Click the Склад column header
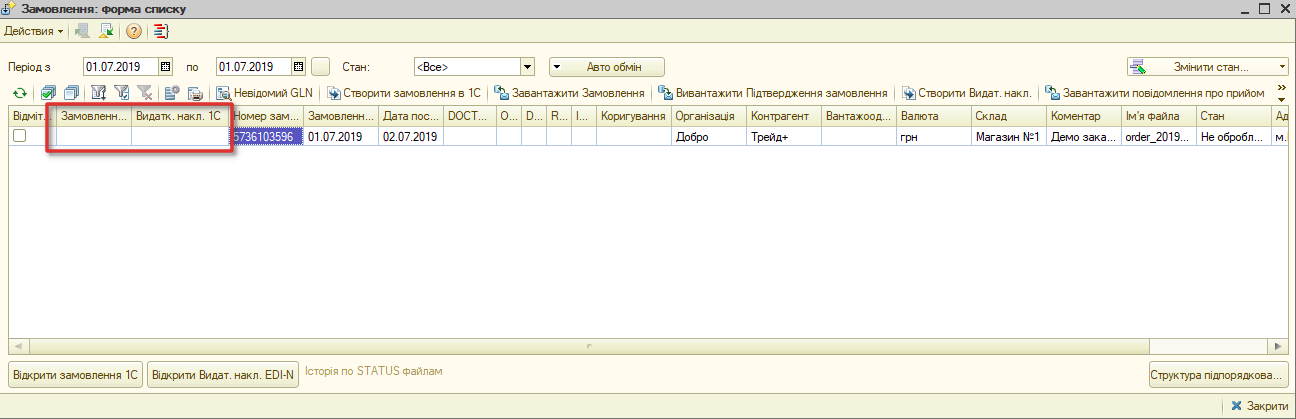1296x419 pixels. 1009,116
